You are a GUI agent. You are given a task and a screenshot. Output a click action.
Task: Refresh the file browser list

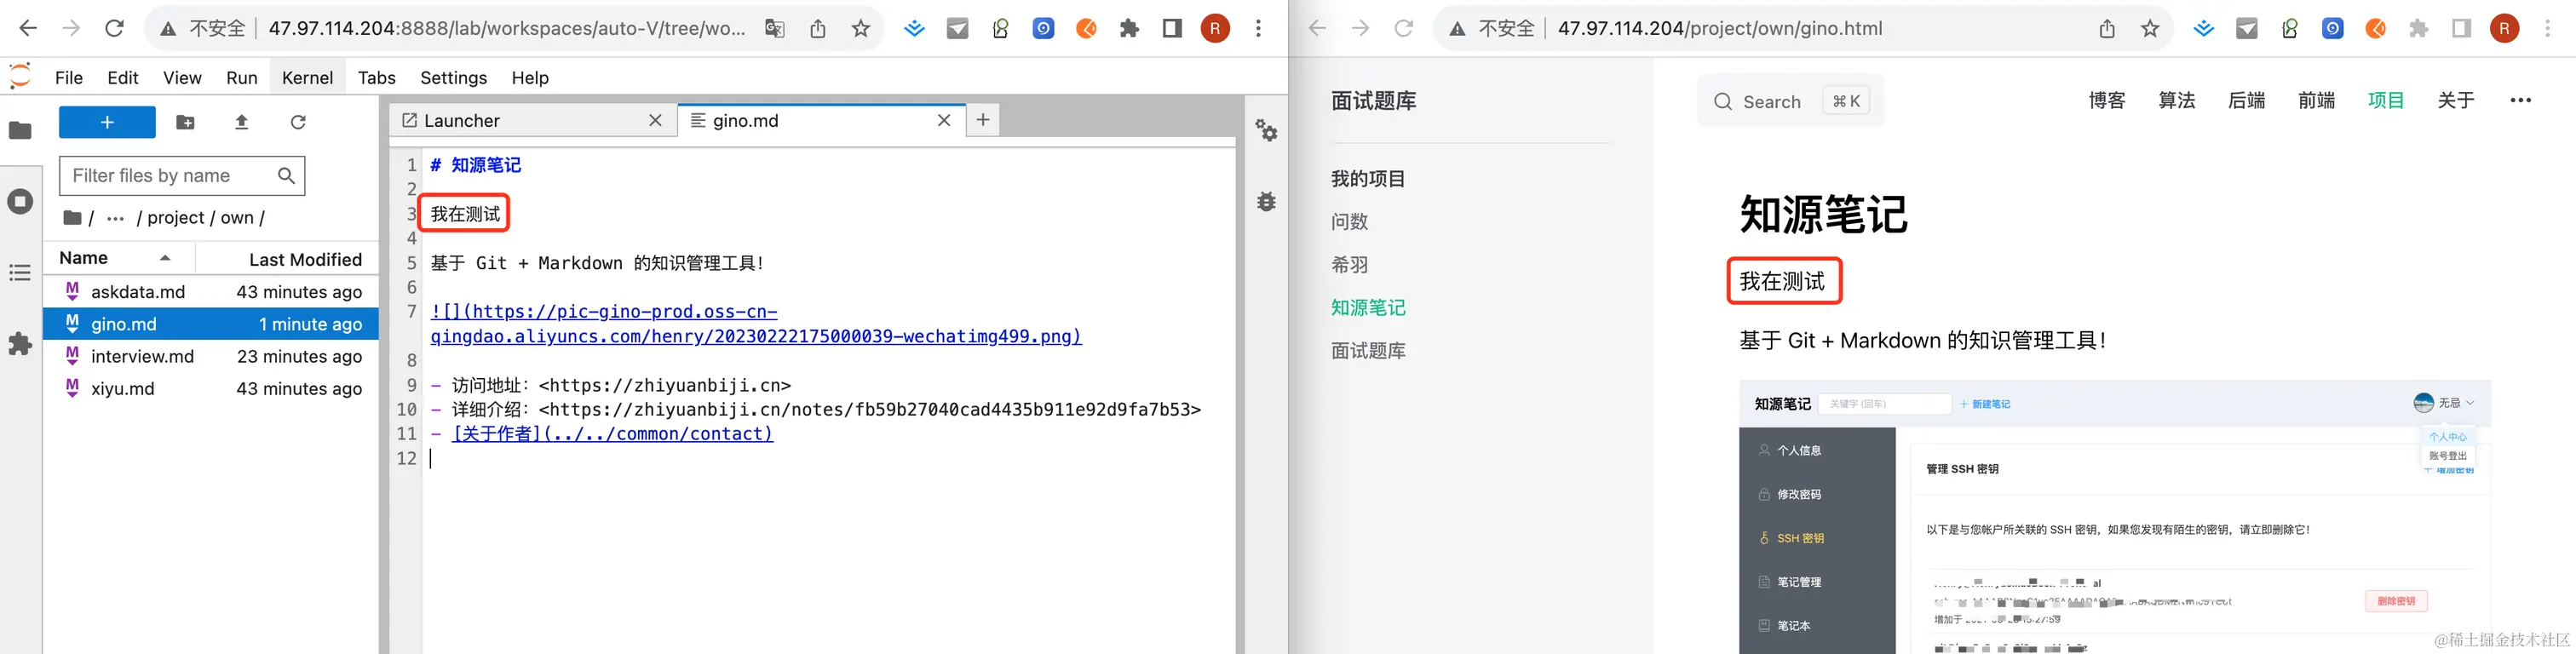point(298,122)
